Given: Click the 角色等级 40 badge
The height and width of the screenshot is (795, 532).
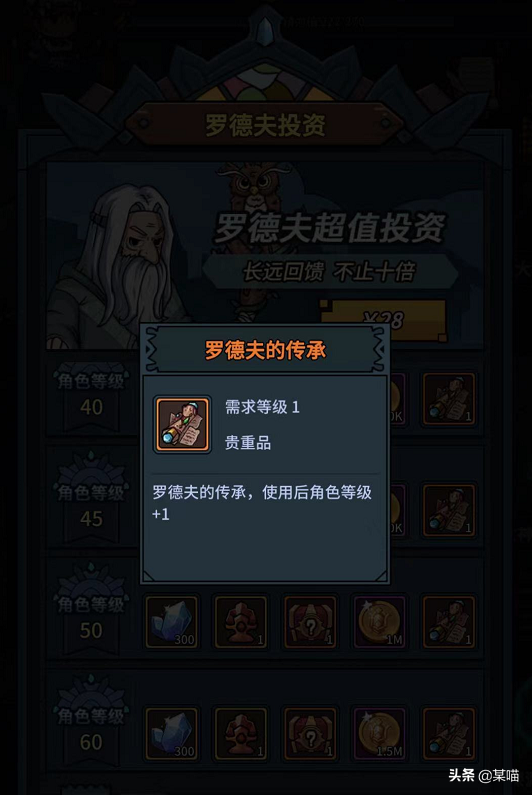Looking at the screenshot, I should click(91, 394).
